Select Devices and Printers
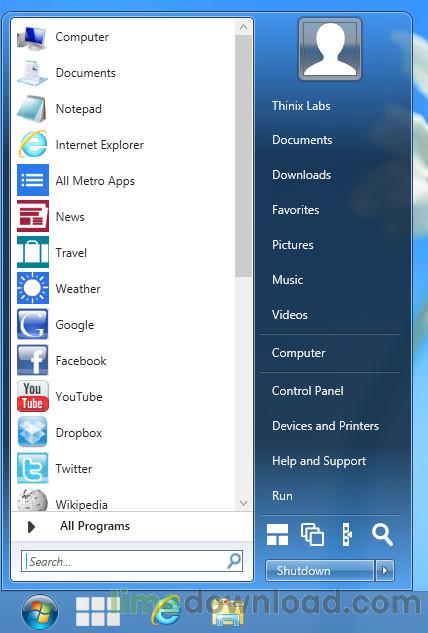The image size is (428, 633). (325, 426)
